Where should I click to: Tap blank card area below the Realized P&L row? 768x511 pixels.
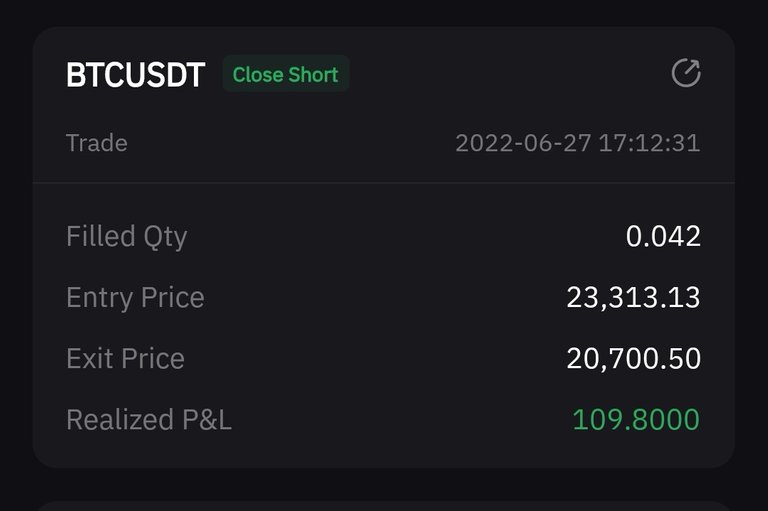(384, 452)
